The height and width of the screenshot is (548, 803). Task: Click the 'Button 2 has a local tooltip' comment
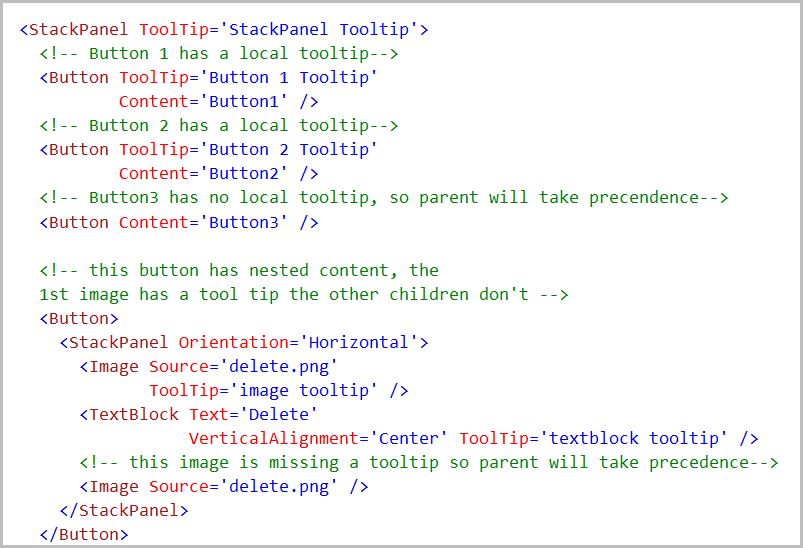click(x=219, y=125)
